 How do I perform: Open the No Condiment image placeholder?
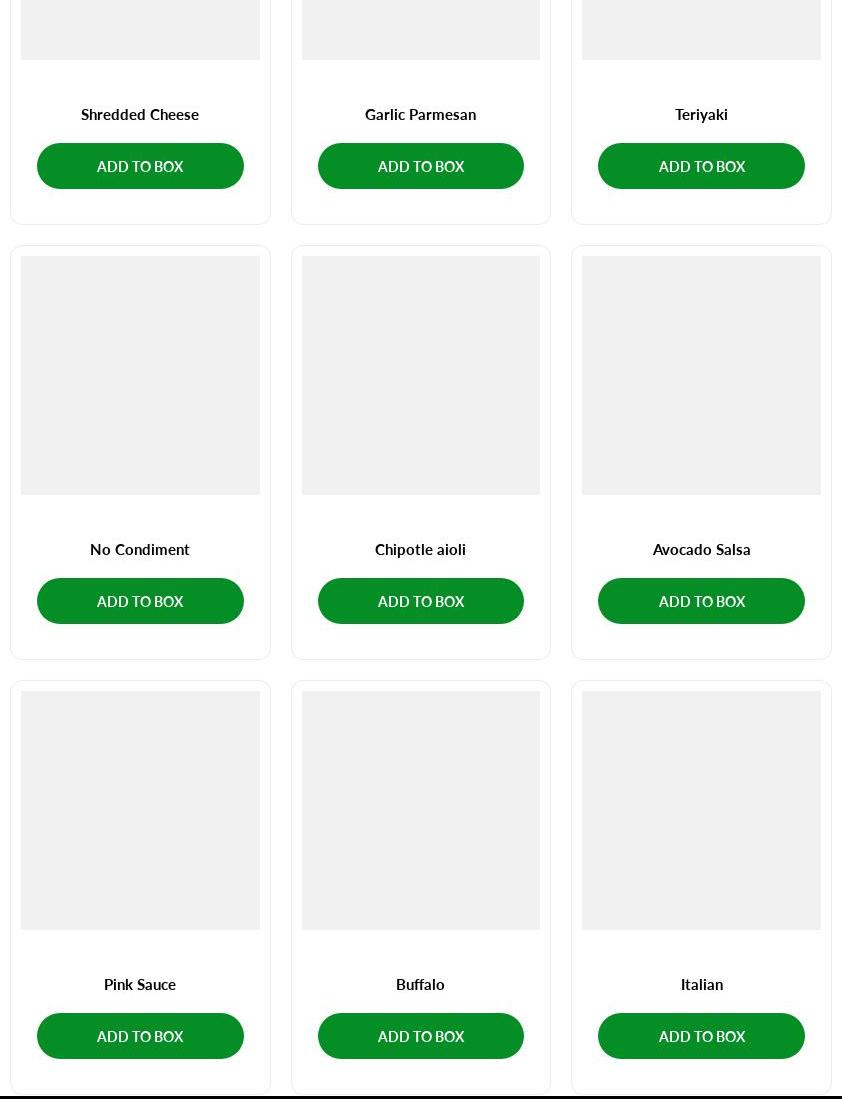pos(140,375)
